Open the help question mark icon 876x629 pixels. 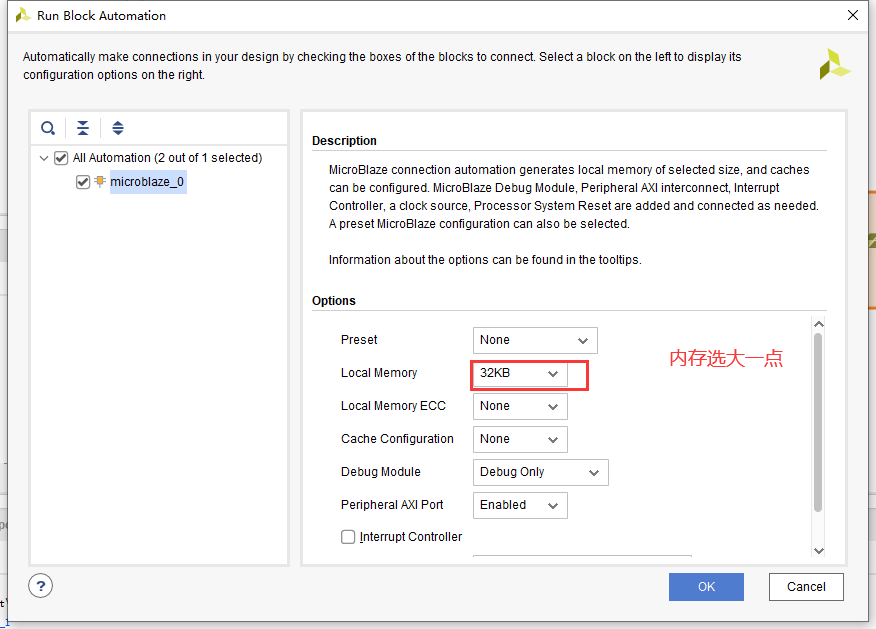(40, 586)
